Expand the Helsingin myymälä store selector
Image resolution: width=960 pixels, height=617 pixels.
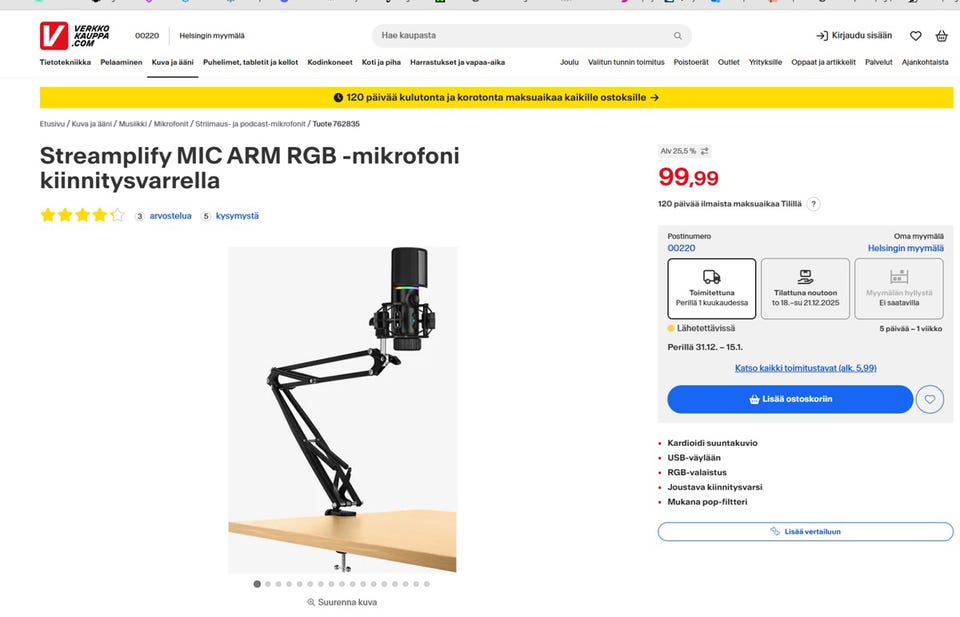click(x=905, y=248)
